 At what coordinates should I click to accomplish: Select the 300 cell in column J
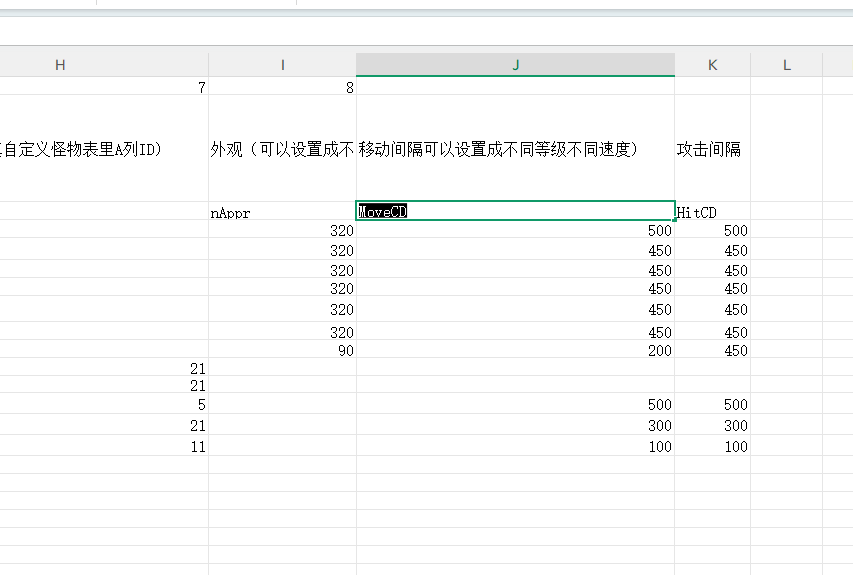coord(515,426)
